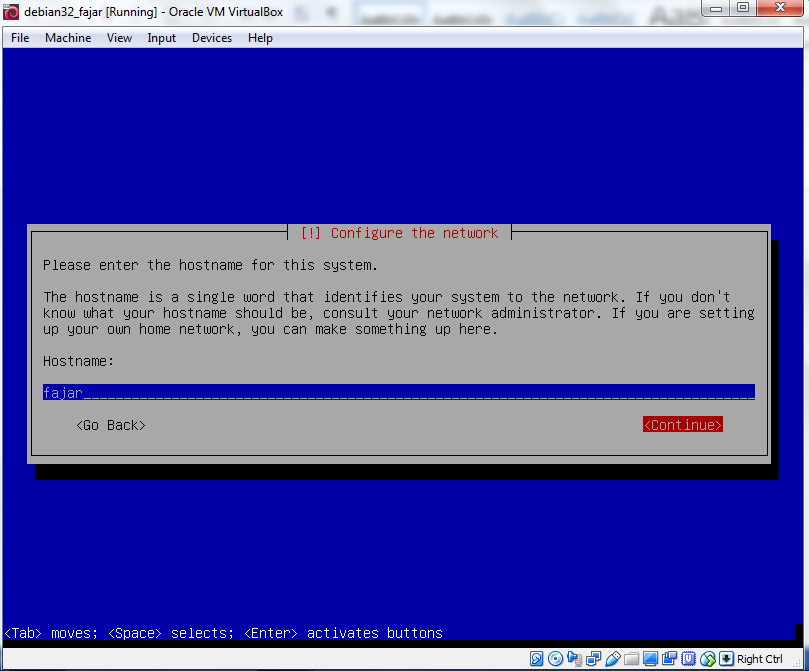Image resolution: width=809 pixels, height=671 pixels.
Task: Close the VirtualBox window
Action: point(781,8)
